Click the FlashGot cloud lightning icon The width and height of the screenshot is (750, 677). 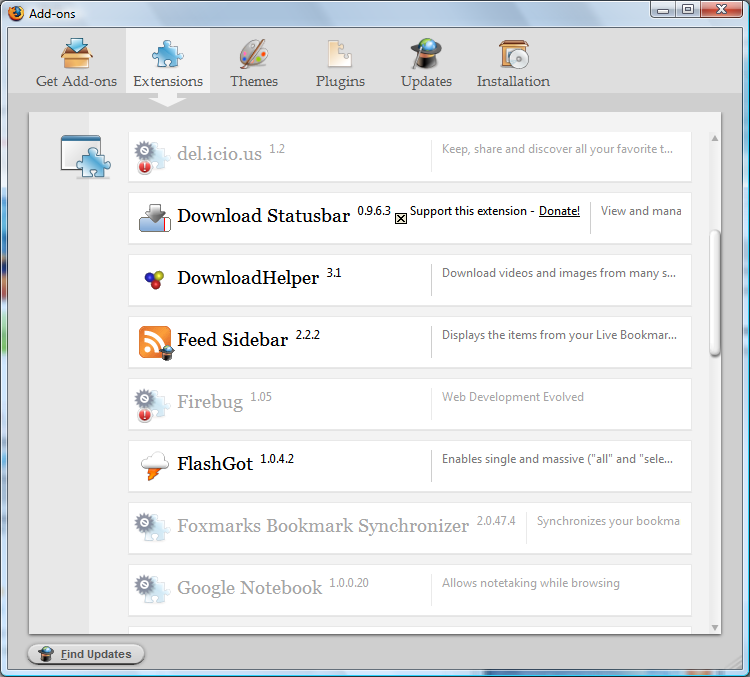tap(154, 466)
